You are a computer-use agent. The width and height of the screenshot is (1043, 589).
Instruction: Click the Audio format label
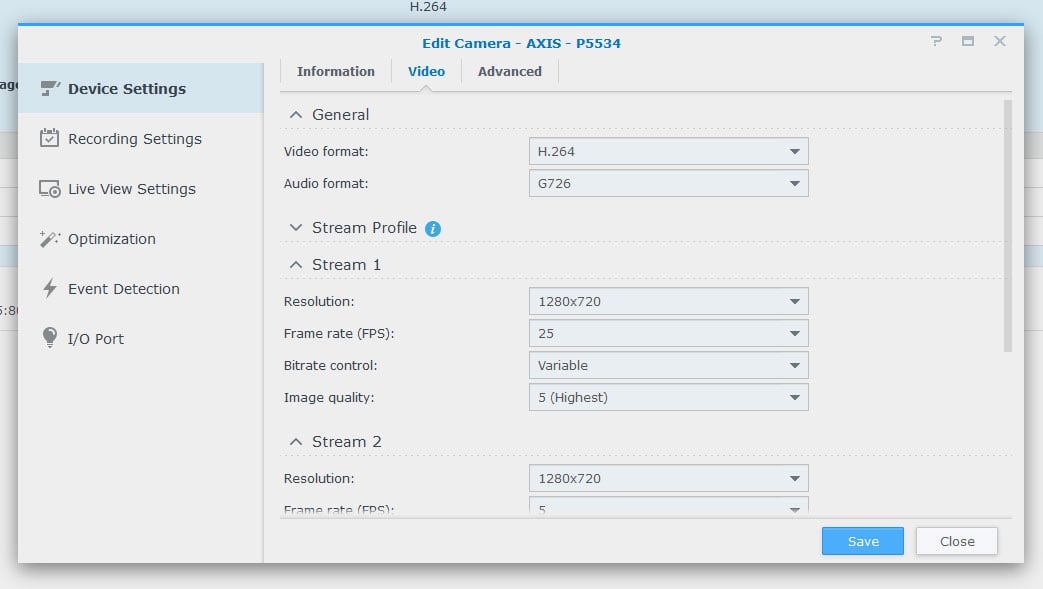(x=326, y=184)
